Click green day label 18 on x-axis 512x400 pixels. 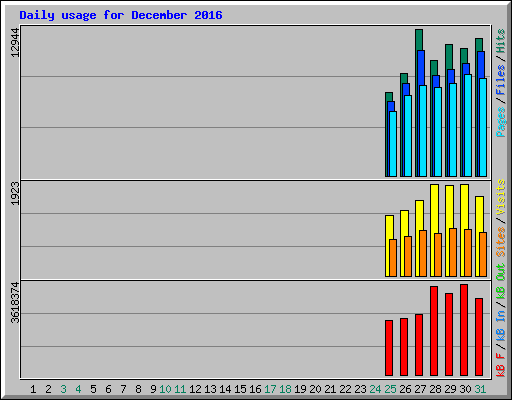[285, 389]
